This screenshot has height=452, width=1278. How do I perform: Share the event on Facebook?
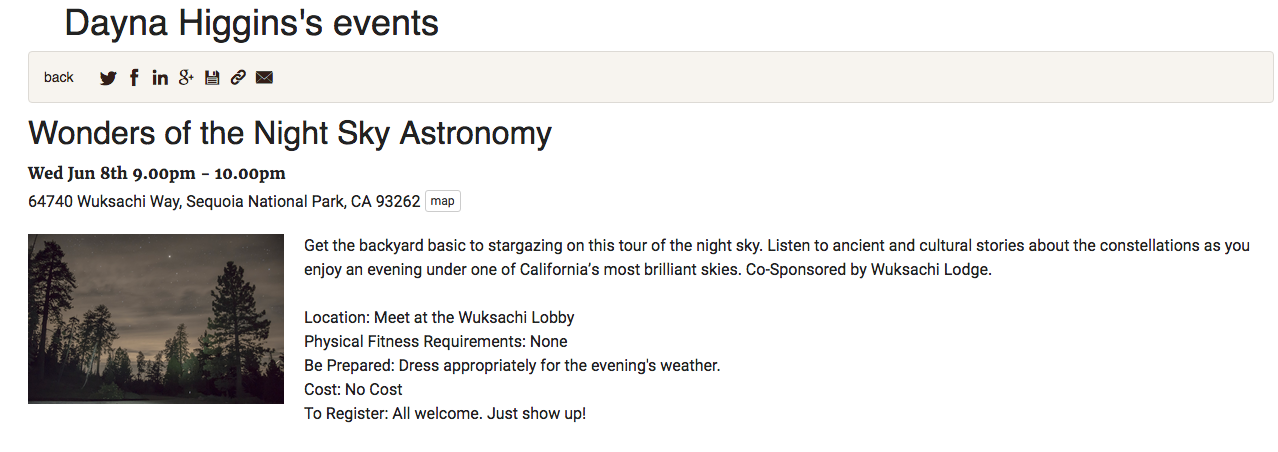click(x=134, y=77)
